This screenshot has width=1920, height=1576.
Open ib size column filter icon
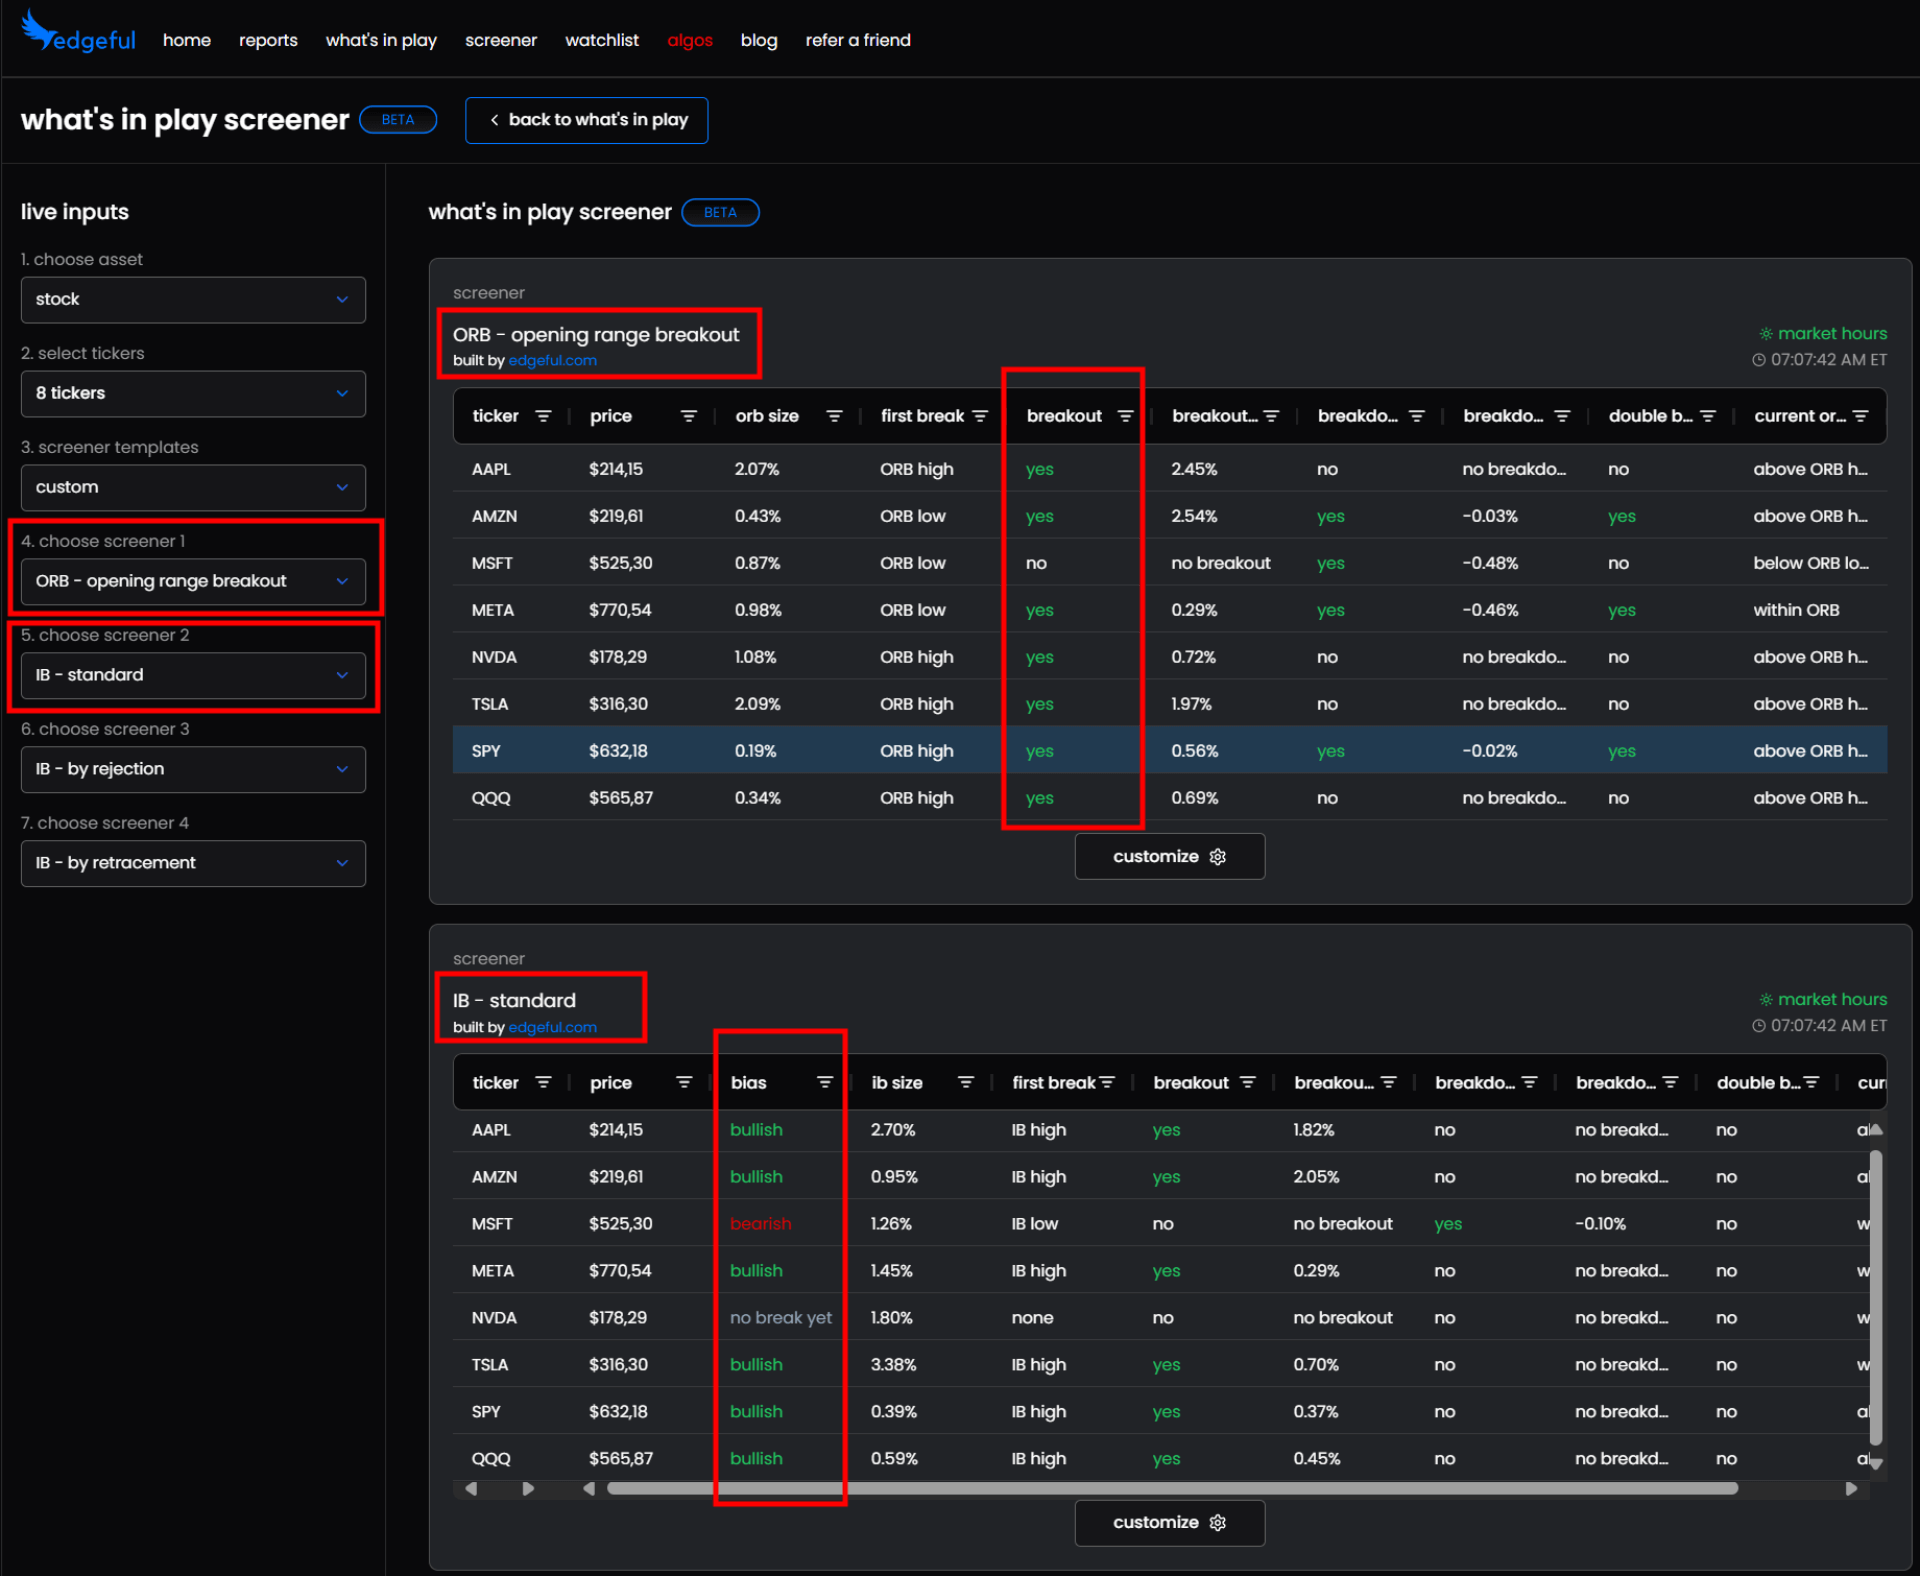pos(966,1082)
